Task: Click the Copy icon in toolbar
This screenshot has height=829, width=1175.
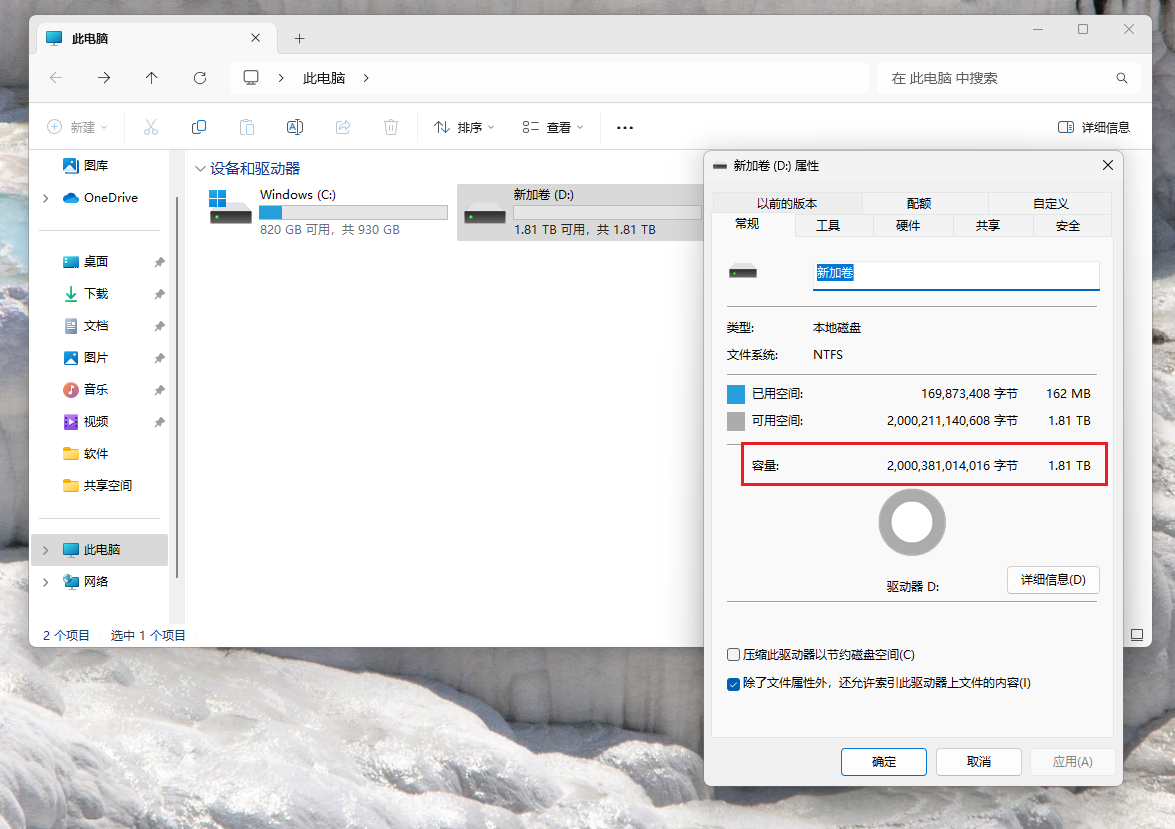Action: [199, 127]
